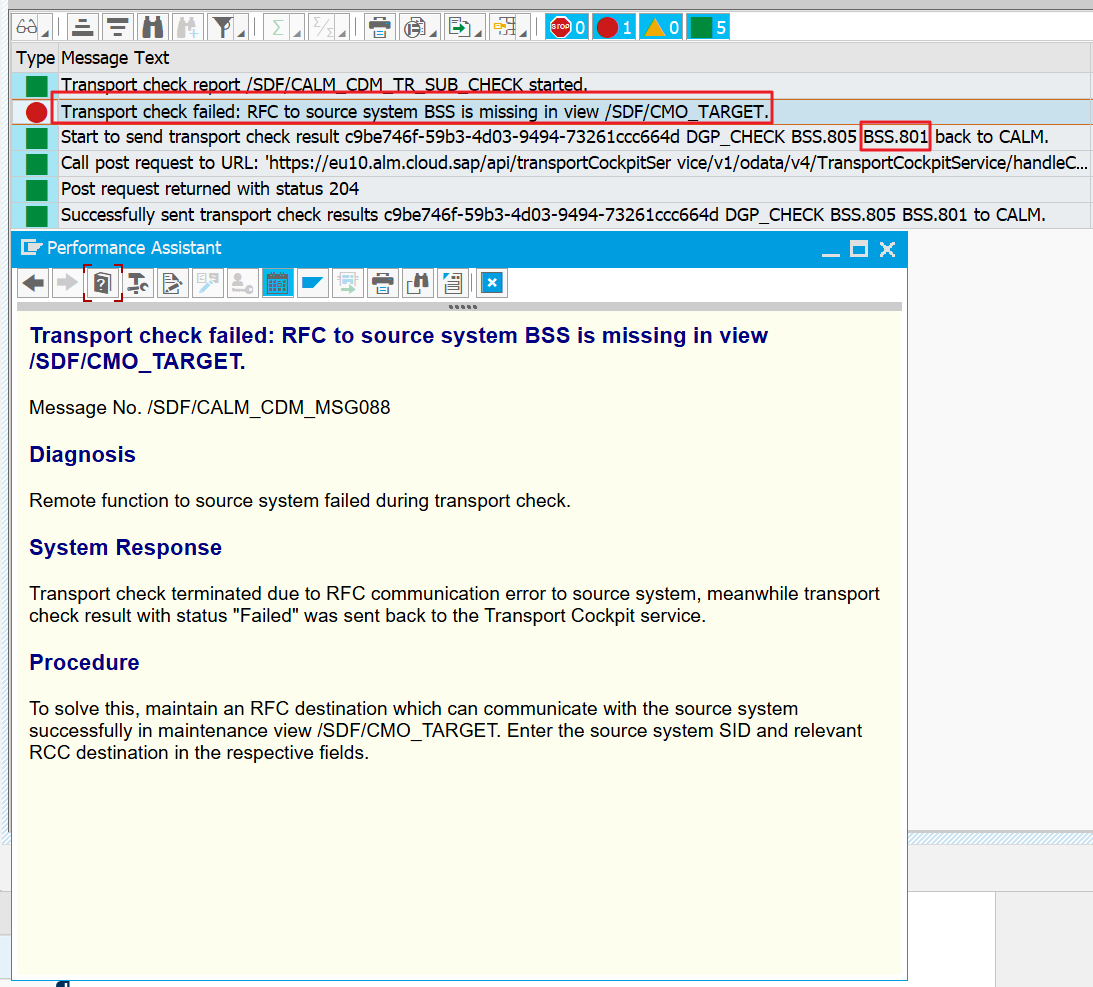Screen dimensions: 1093x987
Task: Open the Export dropdown in top toolbar
Action: click(x=478, y=31)
